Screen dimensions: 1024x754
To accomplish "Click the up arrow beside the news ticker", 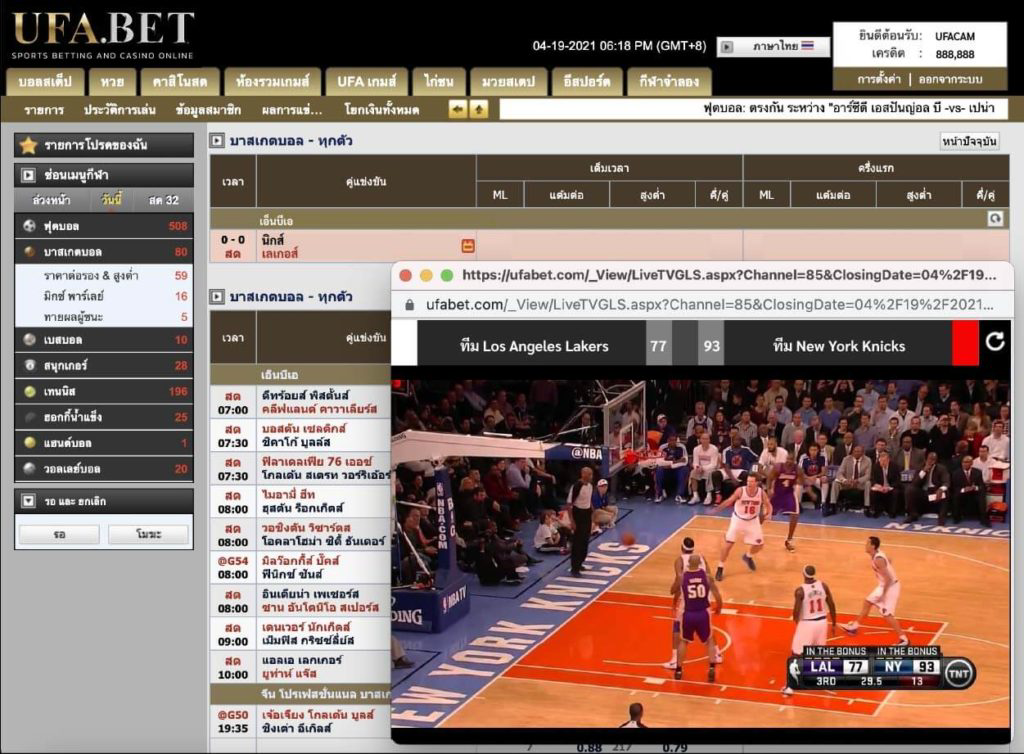I will tap(479, 109).
